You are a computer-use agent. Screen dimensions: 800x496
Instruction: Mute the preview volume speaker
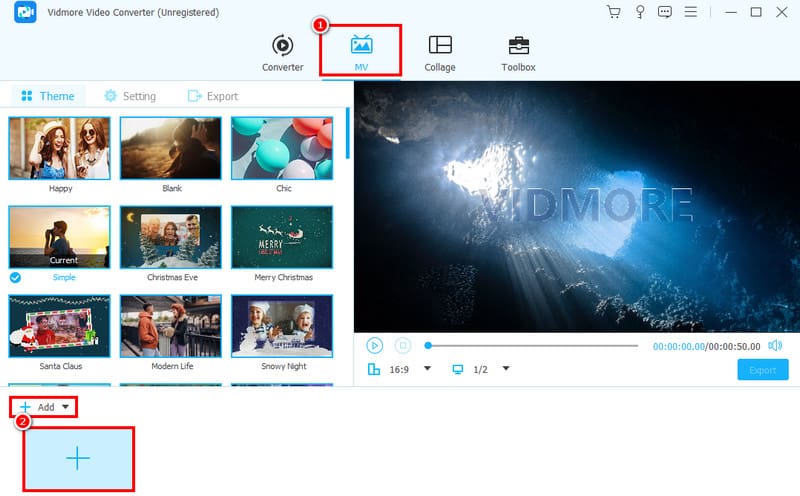[x=776, y=345]
